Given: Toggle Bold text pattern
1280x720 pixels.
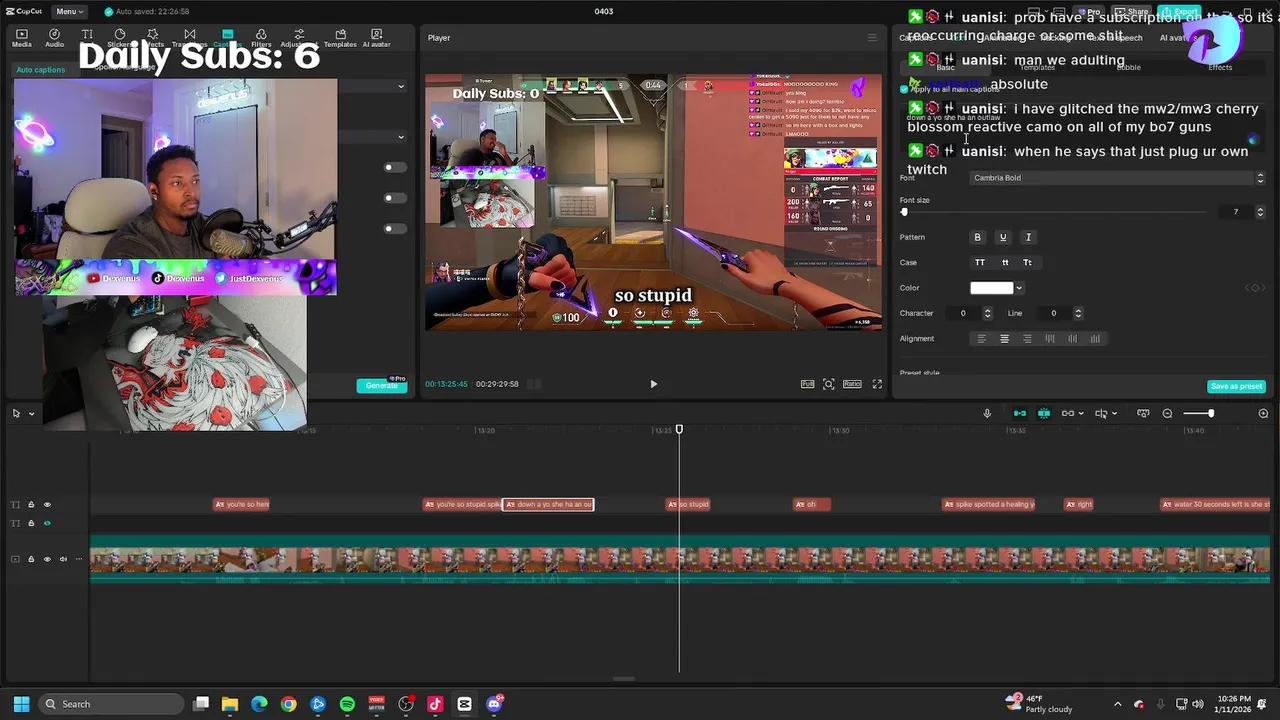Looking at the screenshot, I should tap(978, 237).
